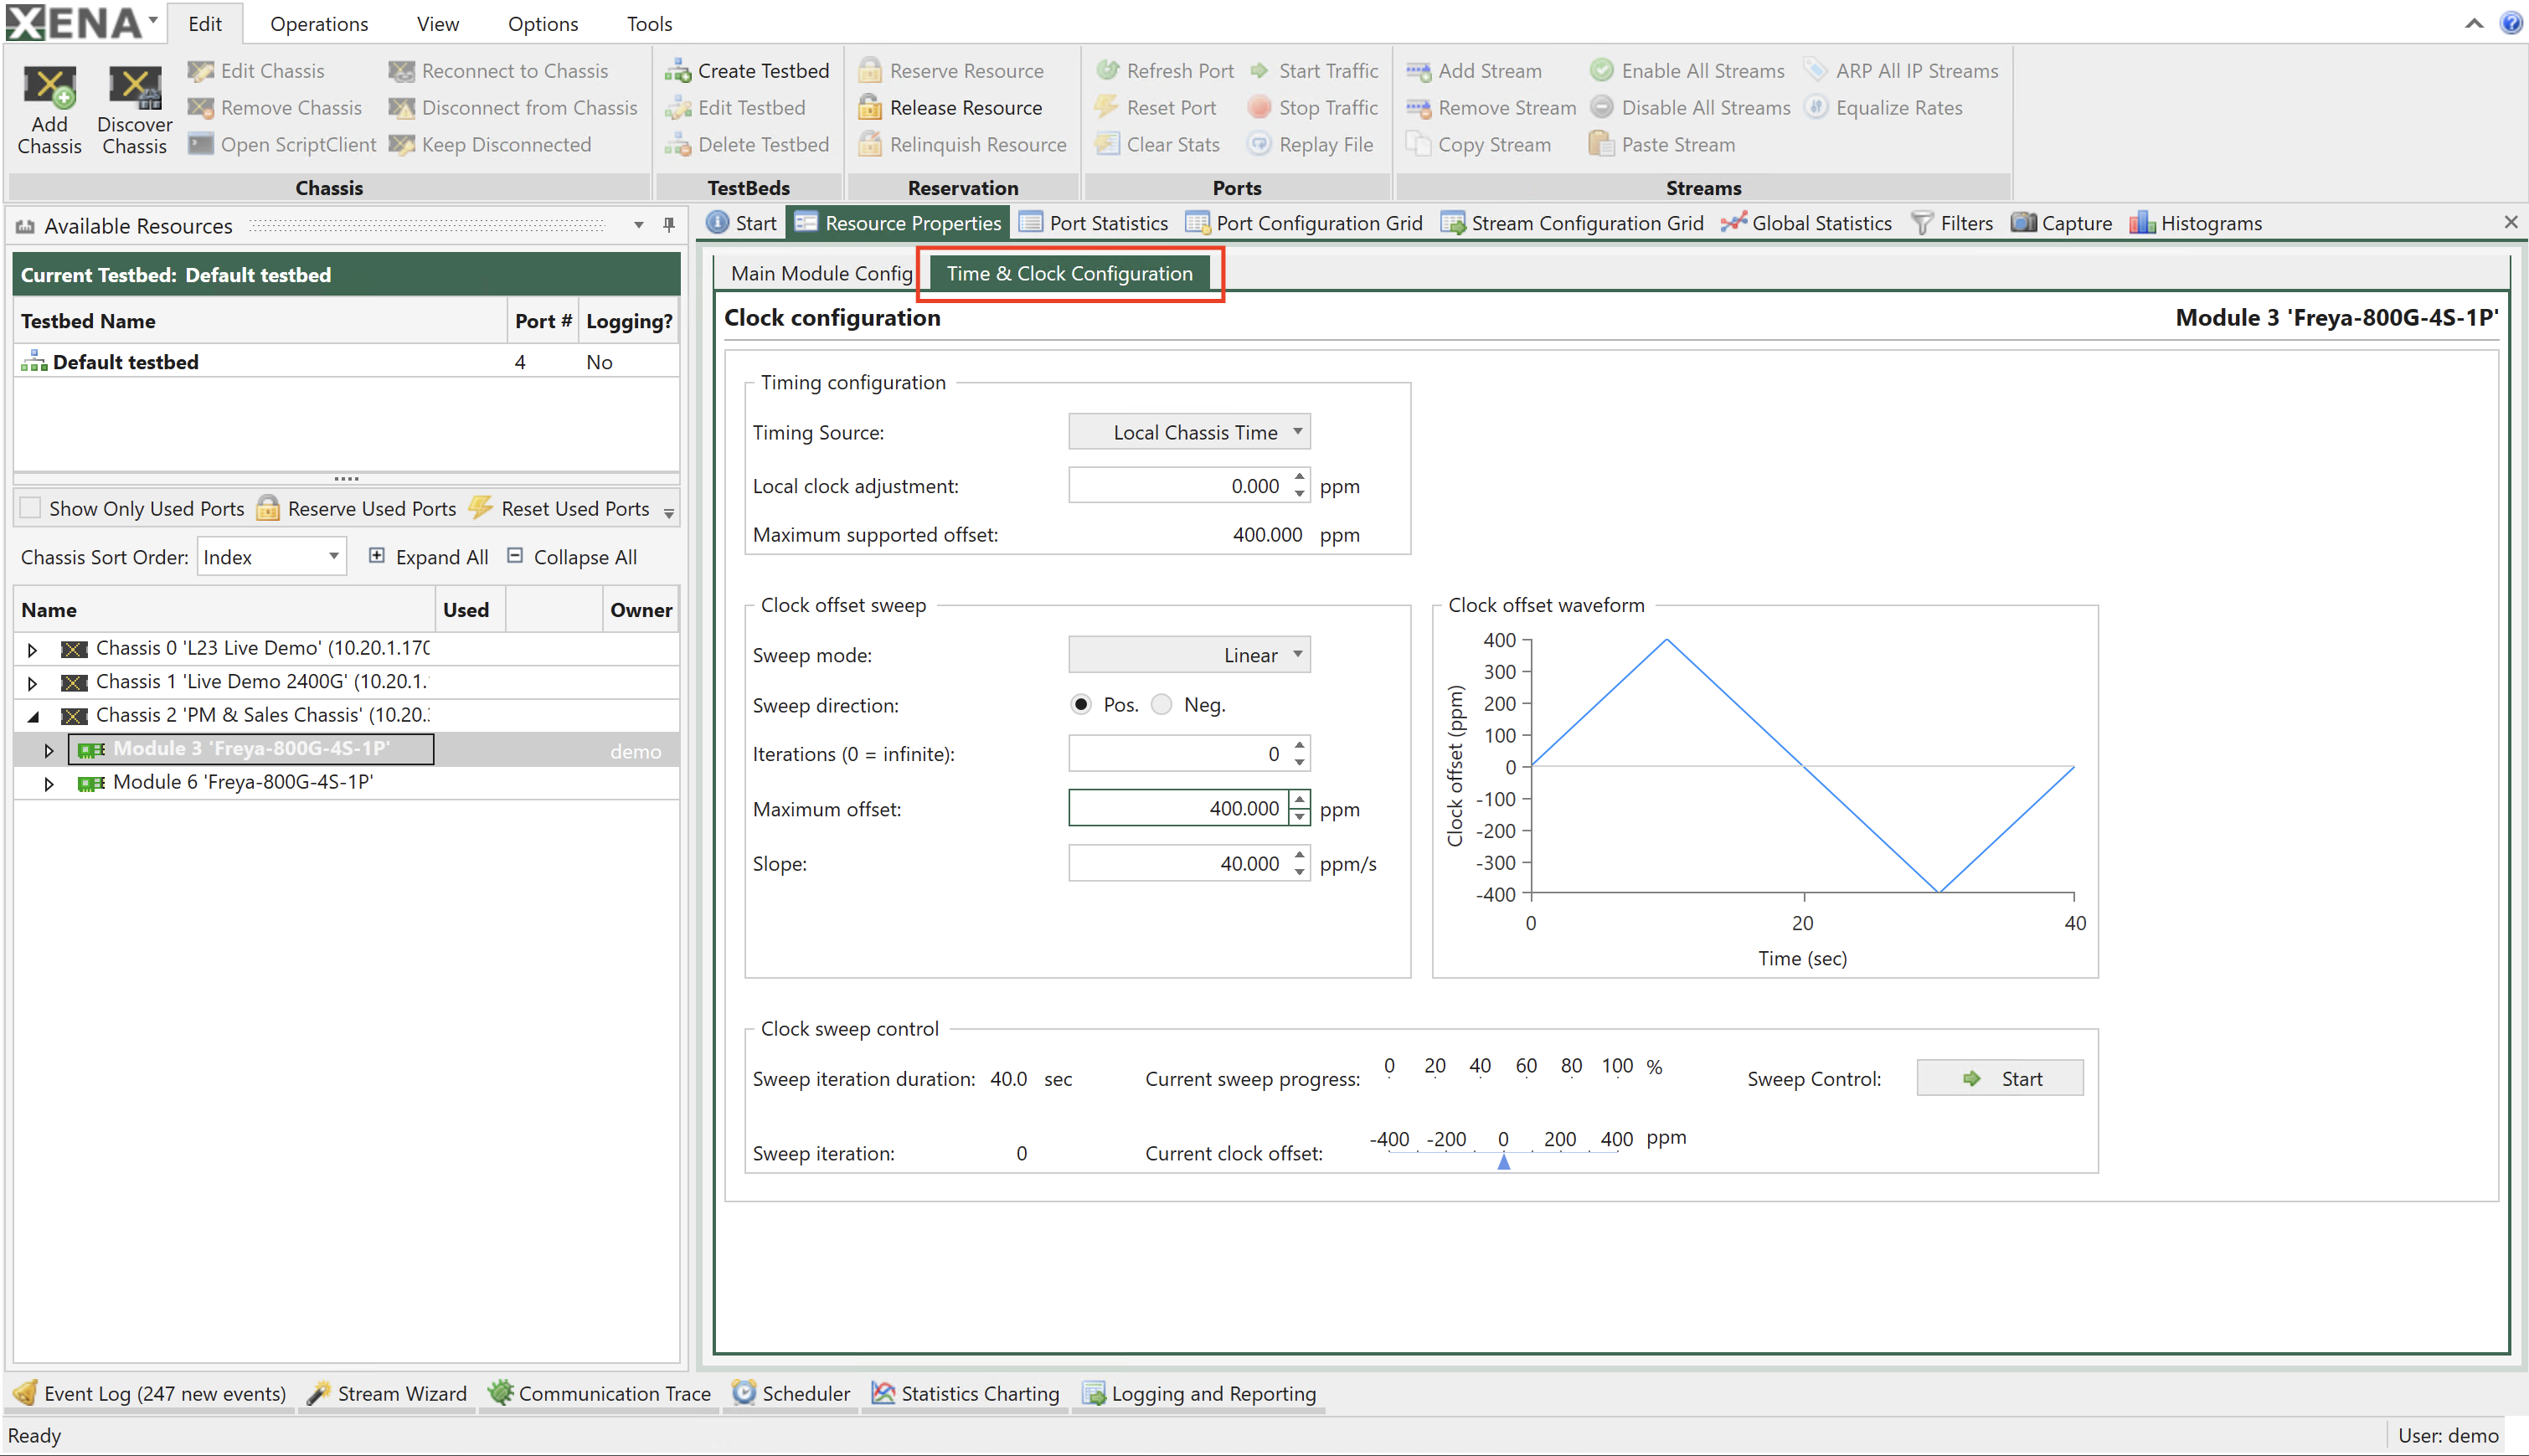Viewport: 2529px width, 1456px height.
Task: Click Disconnect from Chassis
Action: [513, 108]
